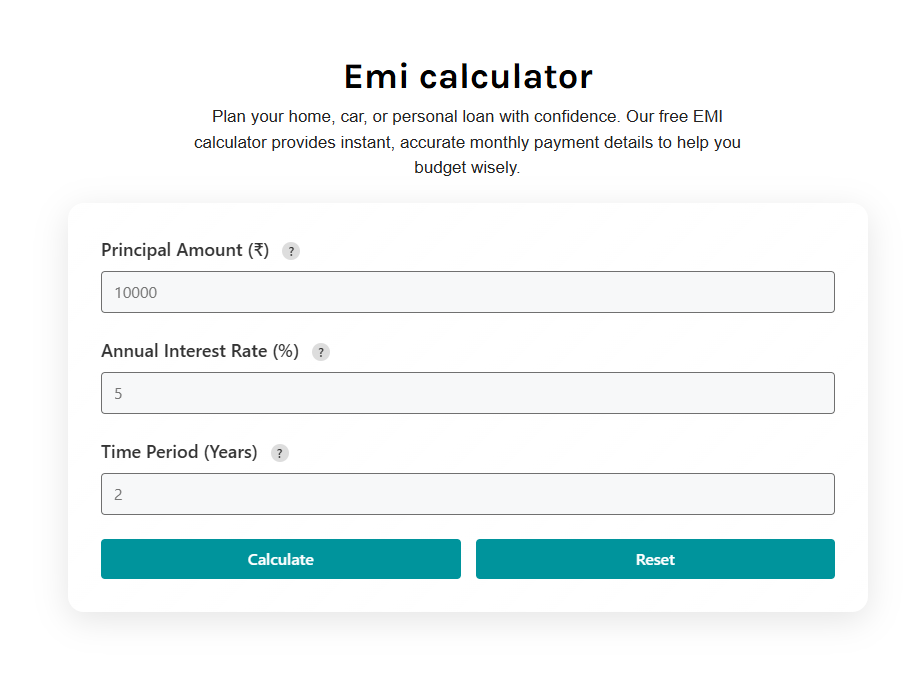Click the Principal Amount (₹) label text

(x=185, y=250)
